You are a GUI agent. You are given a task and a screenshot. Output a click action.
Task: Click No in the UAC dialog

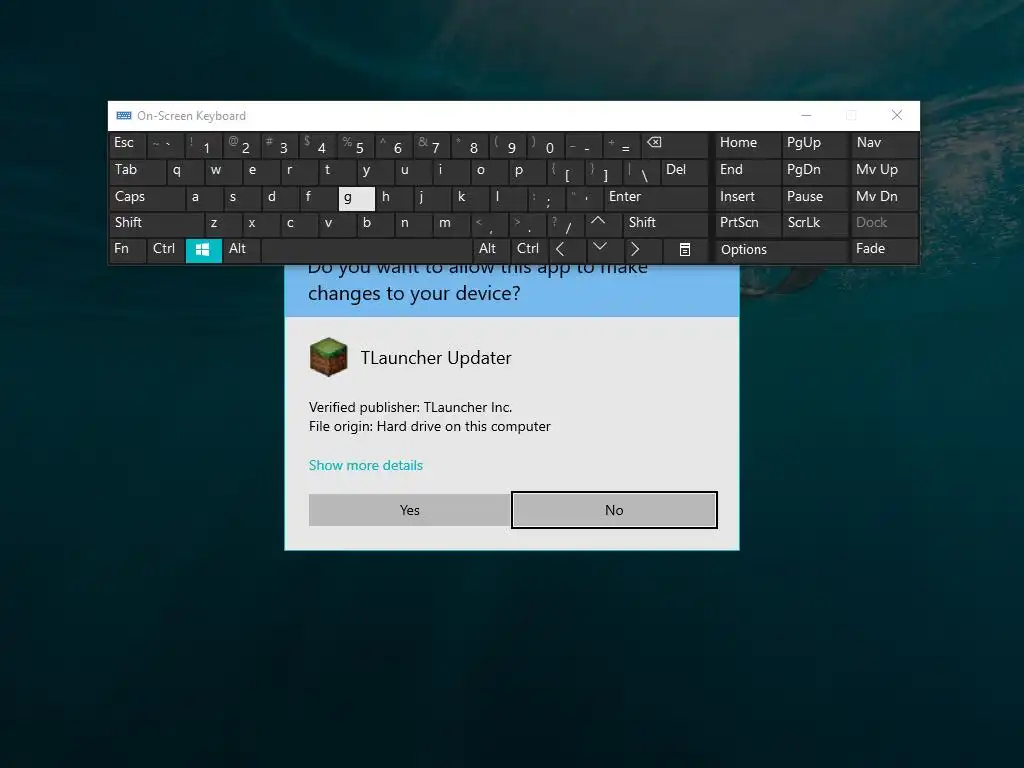point(614,510)
